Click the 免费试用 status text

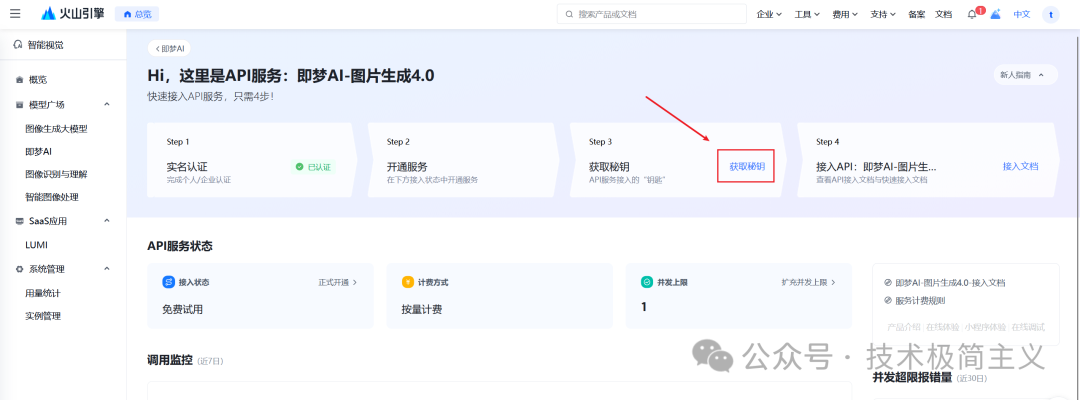coord(183,309)
